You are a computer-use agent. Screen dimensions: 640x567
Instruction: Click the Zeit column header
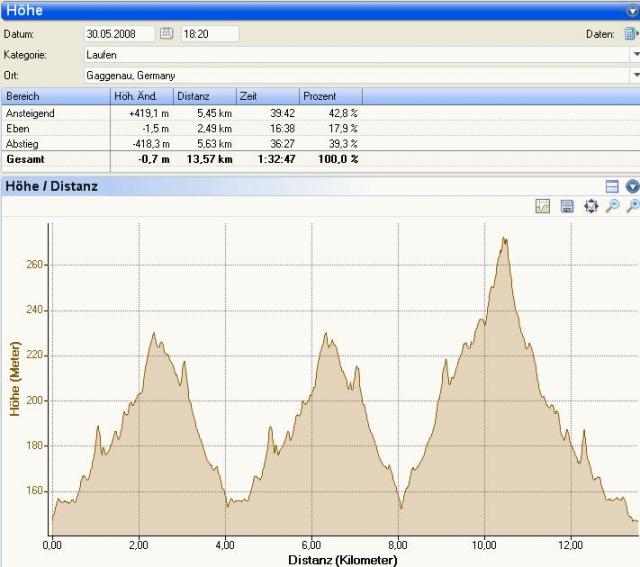266,96
